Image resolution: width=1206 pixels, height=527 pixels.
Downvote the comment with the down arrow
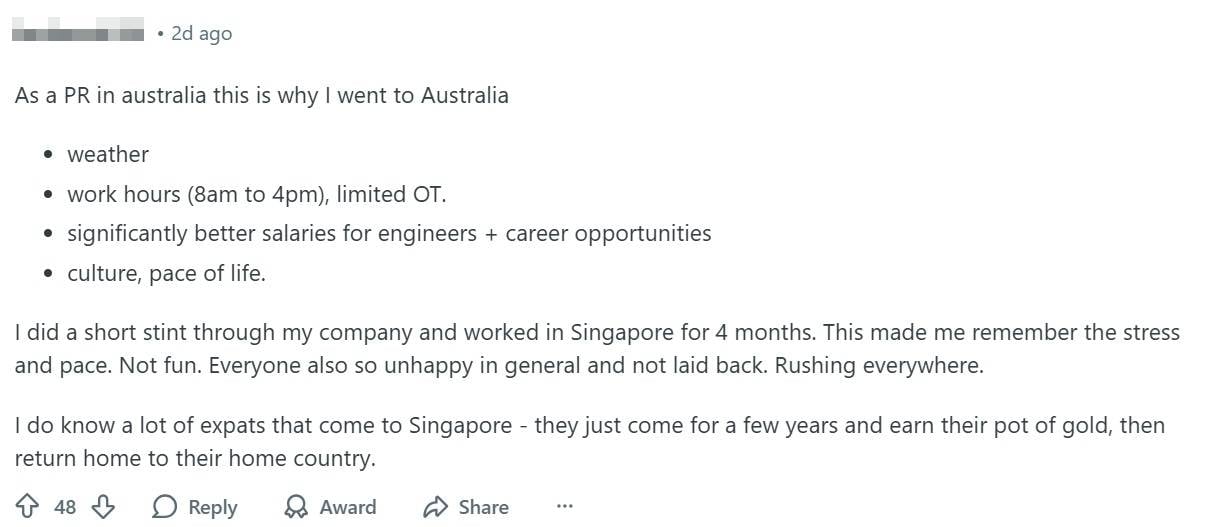coord(103,507)
